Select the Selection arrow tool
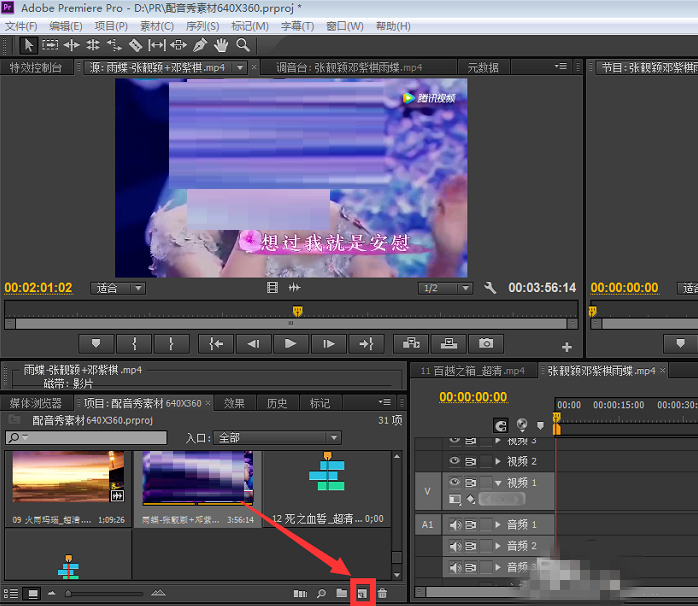 point(28,45)
